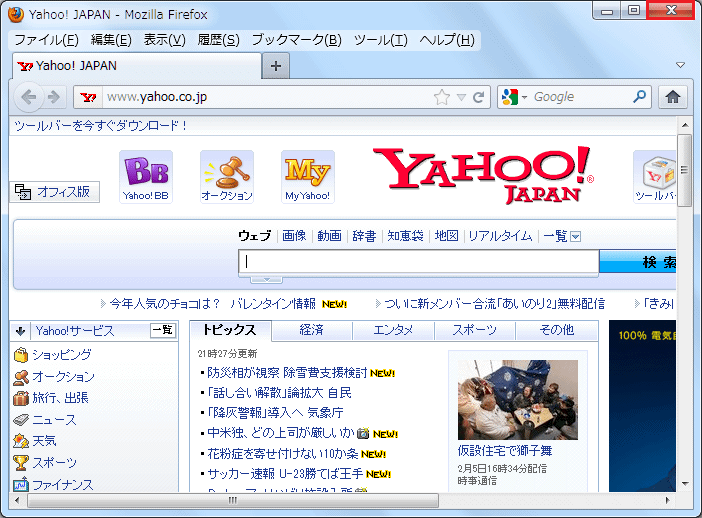Open the 履歴(S) menu
The height and width of the screenshot is (518, 702).
coord(218,40)
